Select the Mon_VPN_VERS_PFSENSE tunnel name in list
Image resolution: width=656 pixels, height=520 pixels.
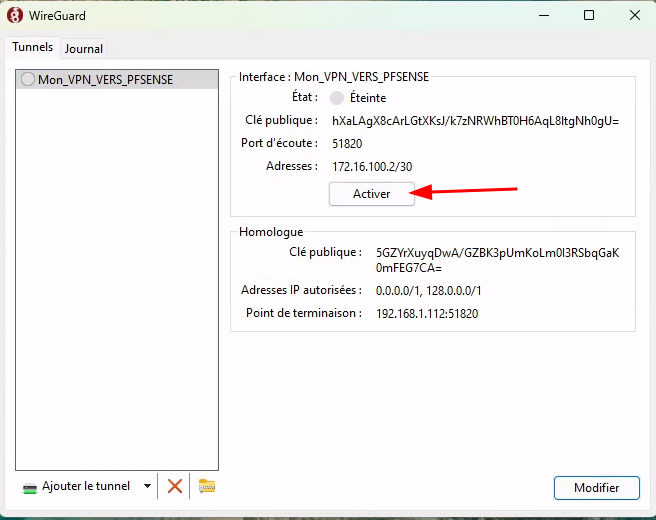click(x=105, y=79)
